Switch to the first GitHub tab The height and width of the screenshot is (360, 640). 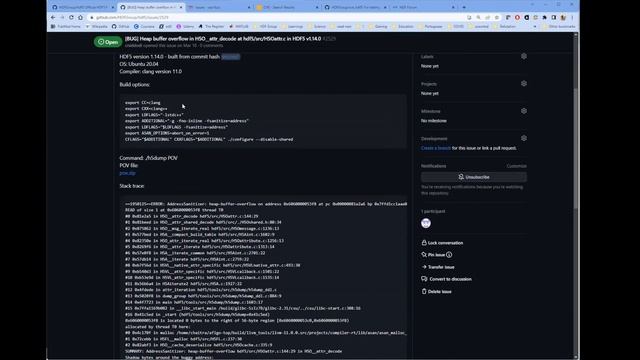pyautogui.click(x=83, y=7)
